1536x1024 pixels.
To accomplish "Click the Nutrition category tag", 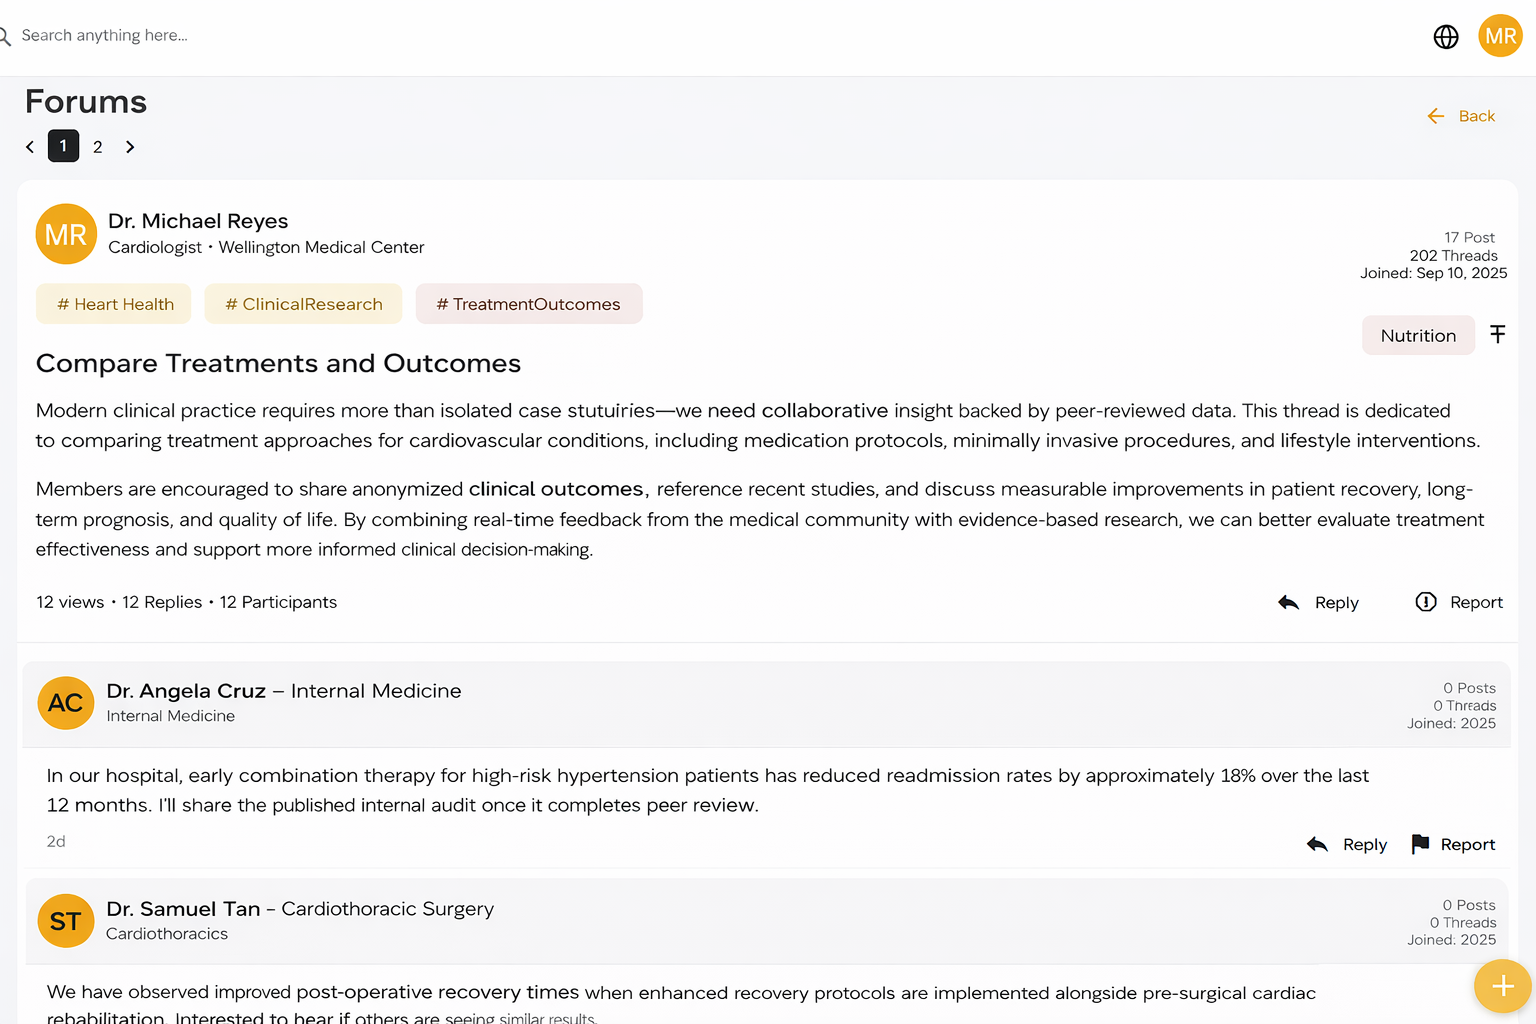I will pos(1418,336).
